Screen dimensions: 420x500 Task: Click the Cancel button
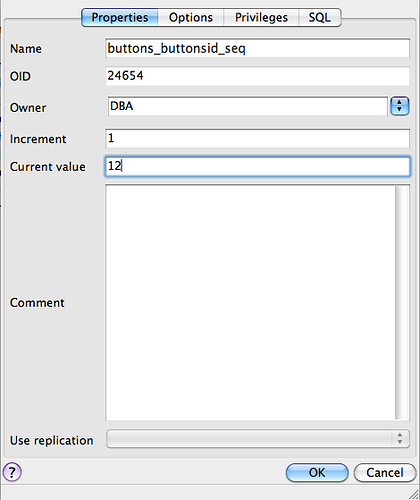click(x=385, y=472)
